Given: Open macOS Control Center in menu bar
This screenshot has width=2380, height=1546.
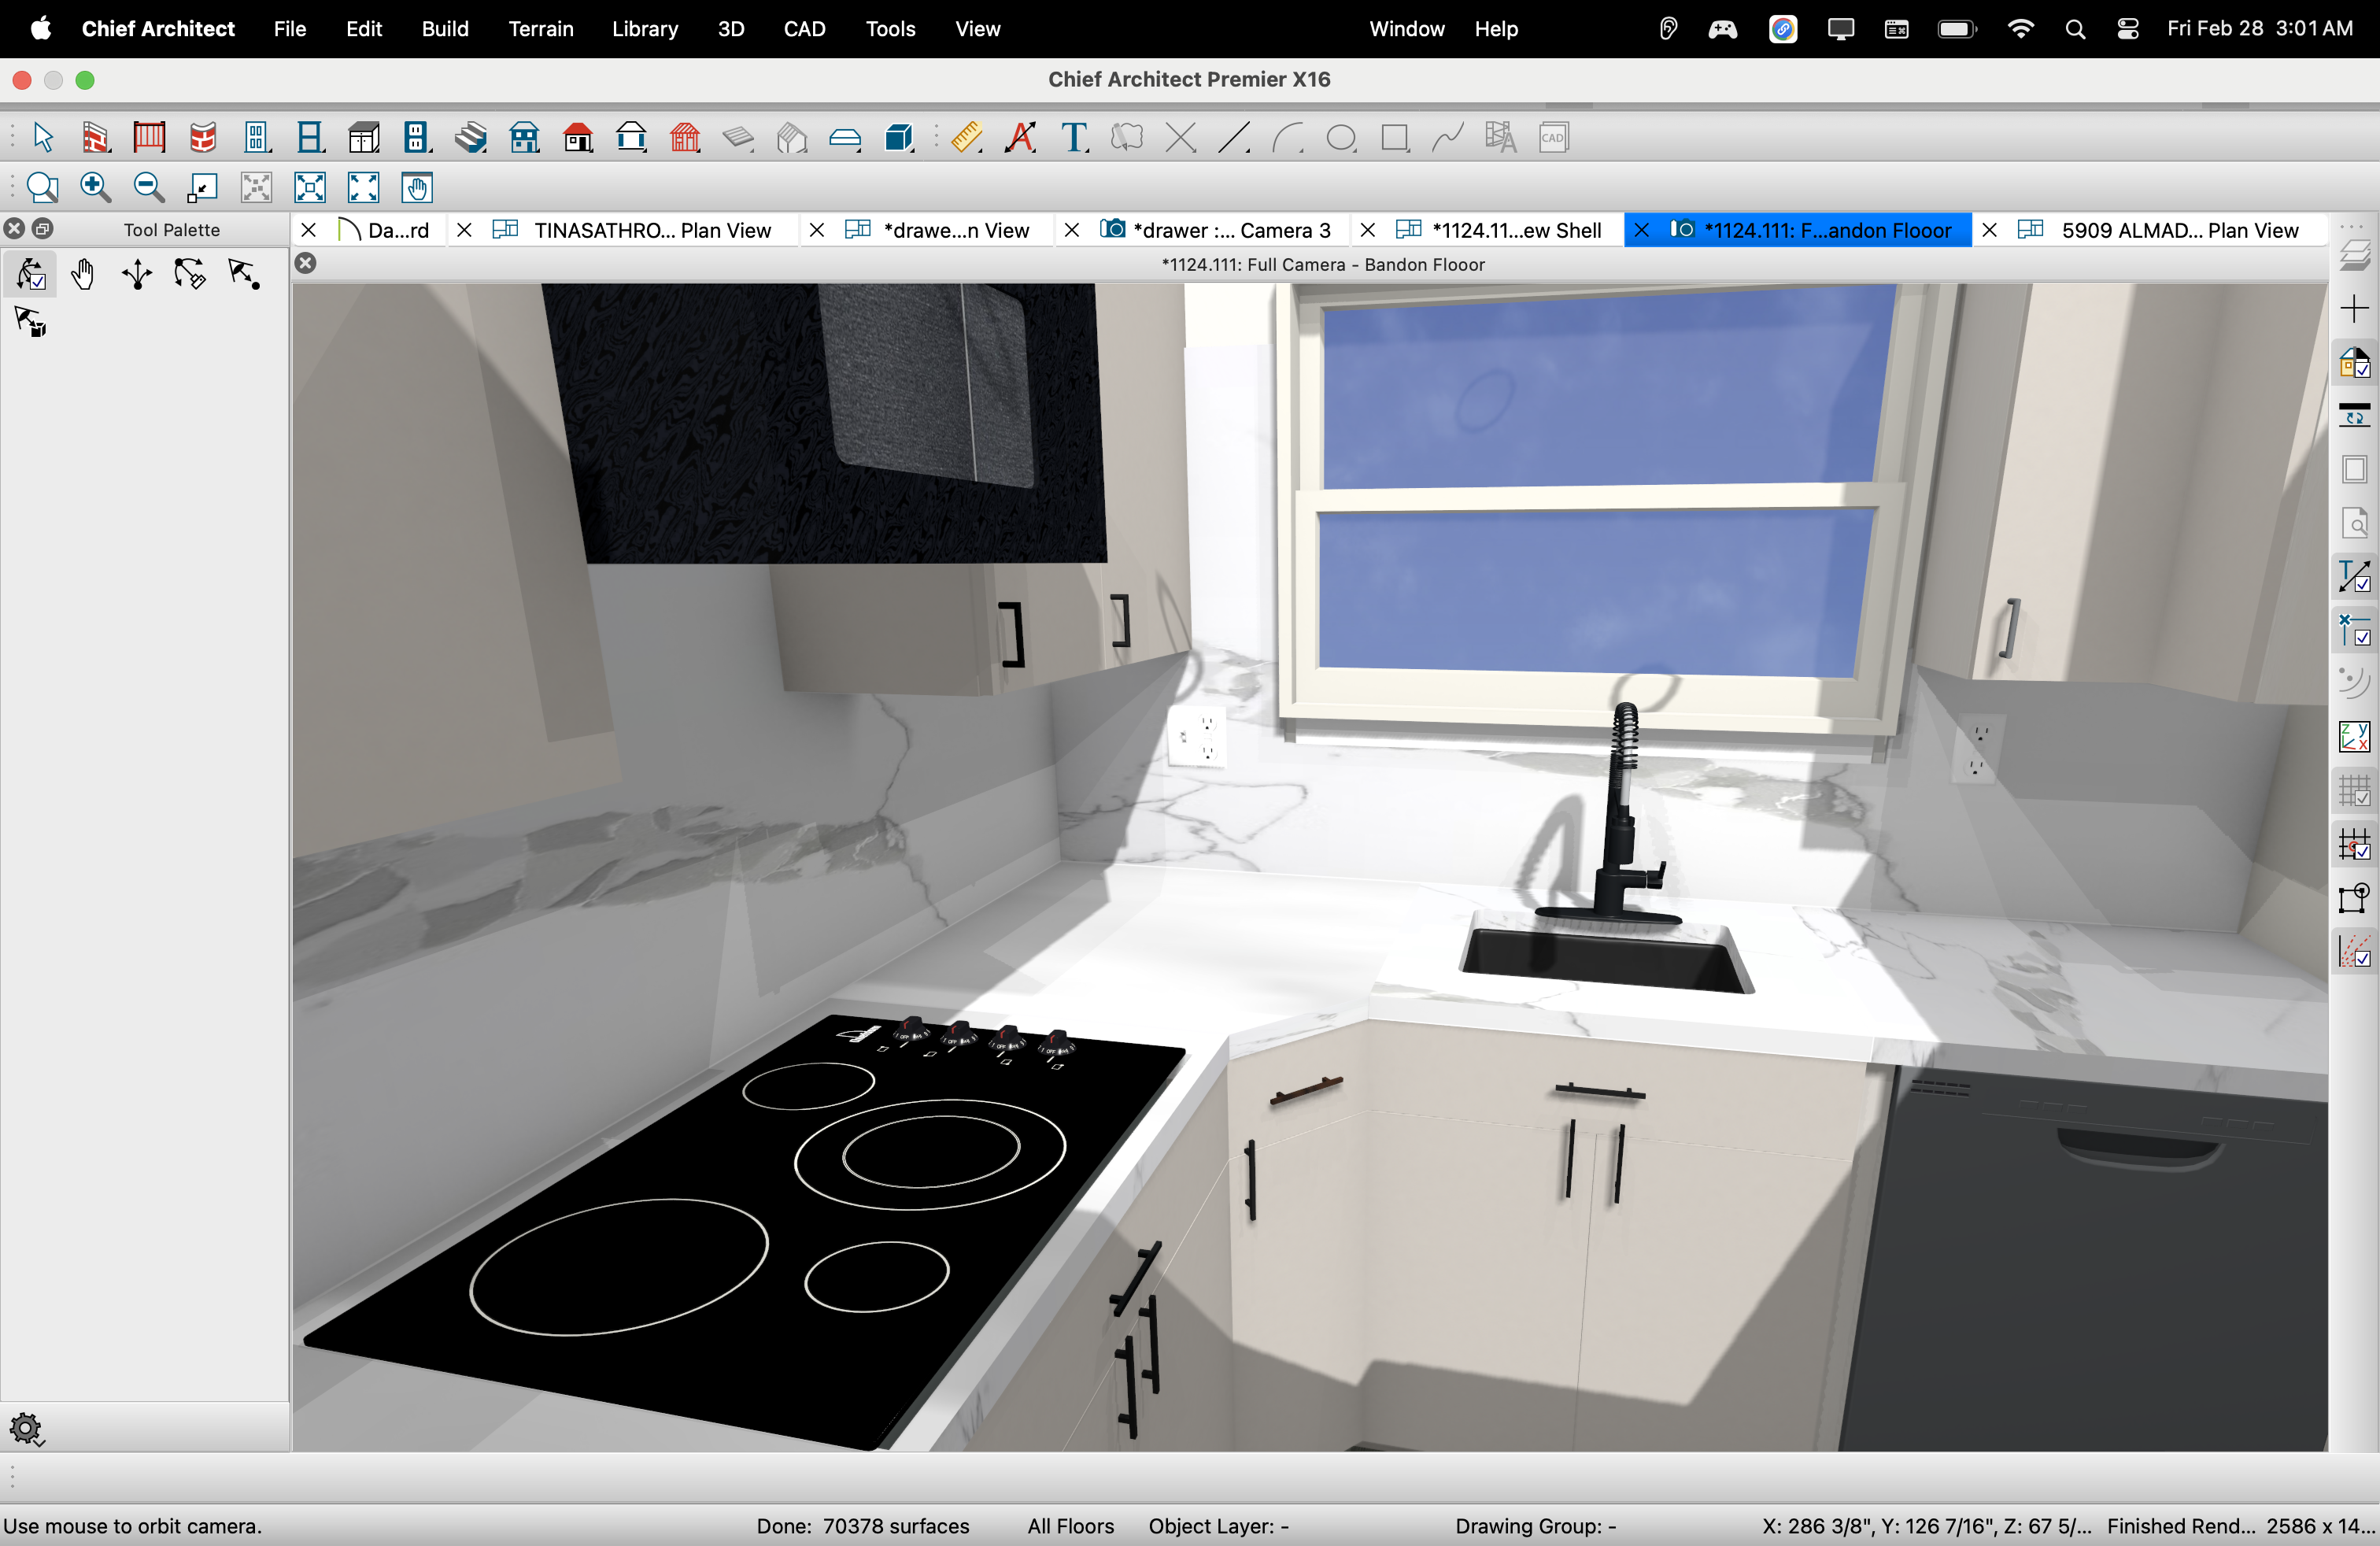Looking at the screenshot, I should [x=2127, y=29].
